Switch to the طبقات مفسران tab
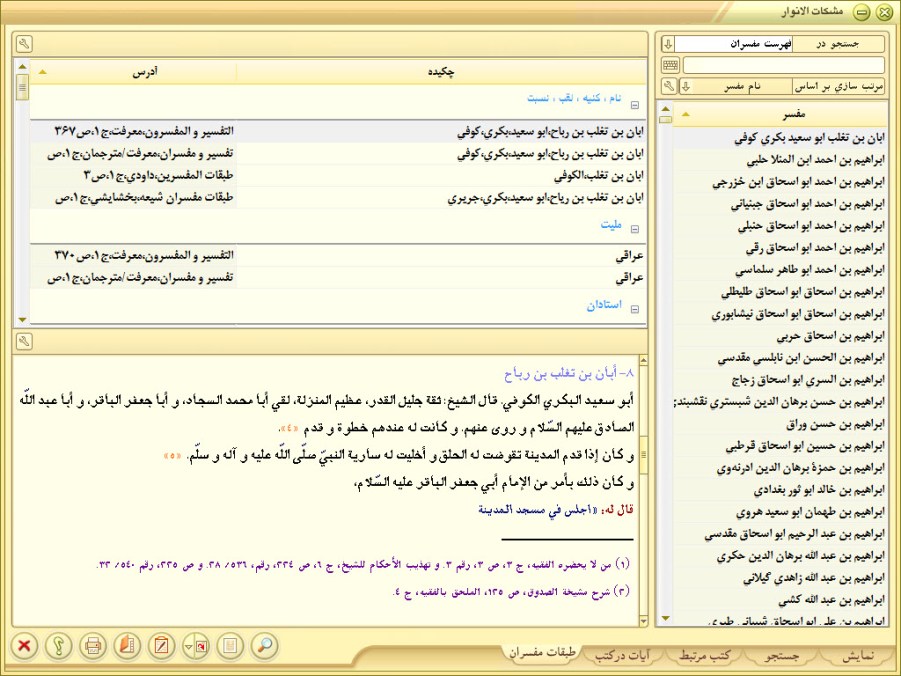Screen dimensions: 901x676 (541, 653)
